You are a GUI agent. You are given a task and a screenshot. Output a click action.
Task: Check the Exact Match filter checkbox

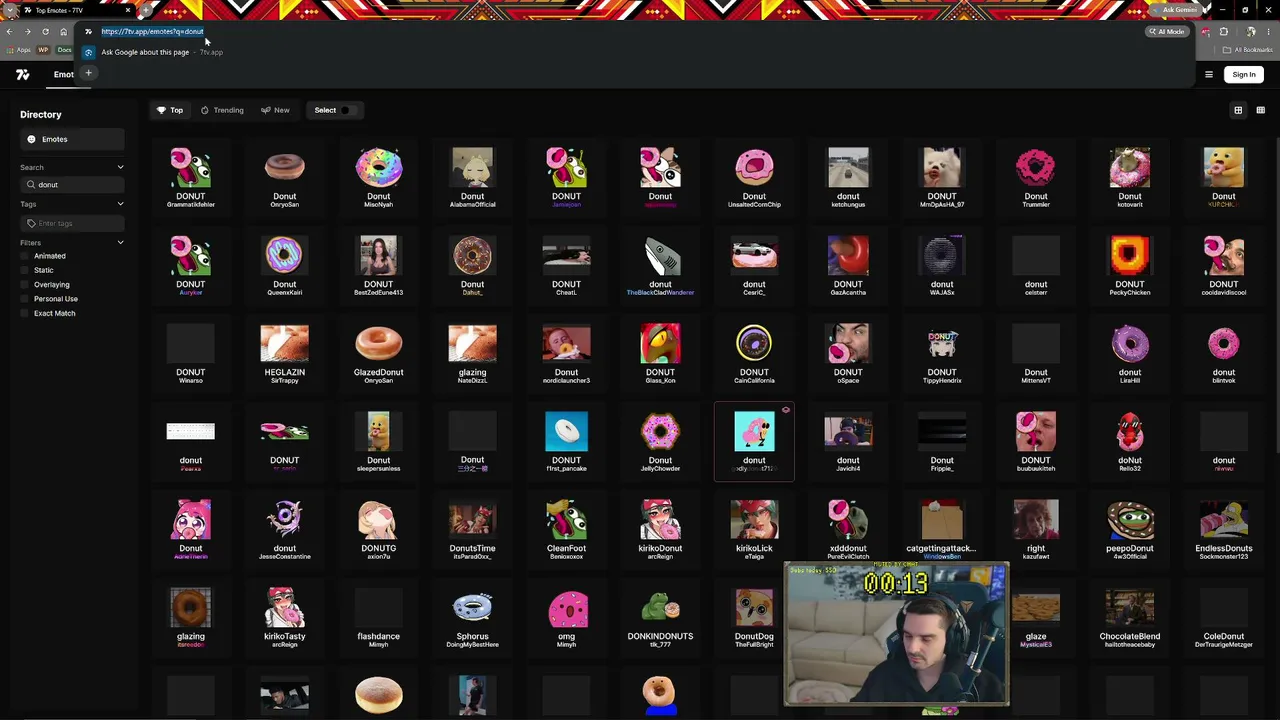point(25,313)
